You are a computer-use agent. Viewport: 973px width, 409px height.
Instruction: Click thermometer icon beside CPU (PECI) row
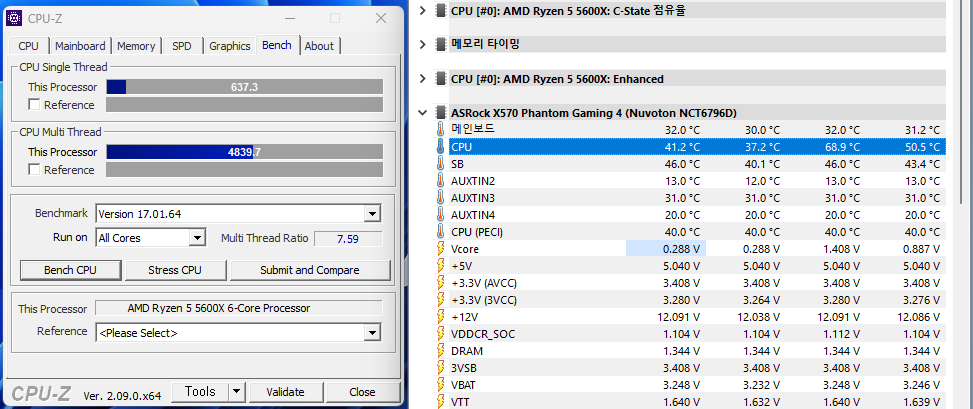pos(441,231)
